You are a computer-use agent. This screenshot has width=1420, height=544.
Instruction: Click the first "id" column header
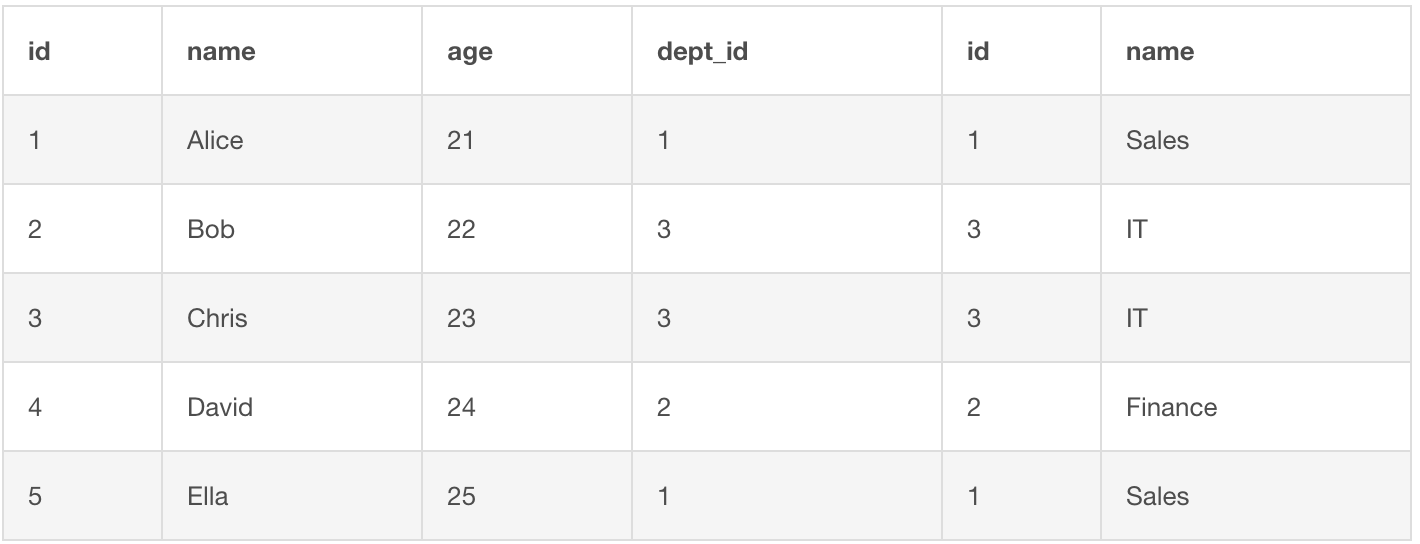coord(39,52)
